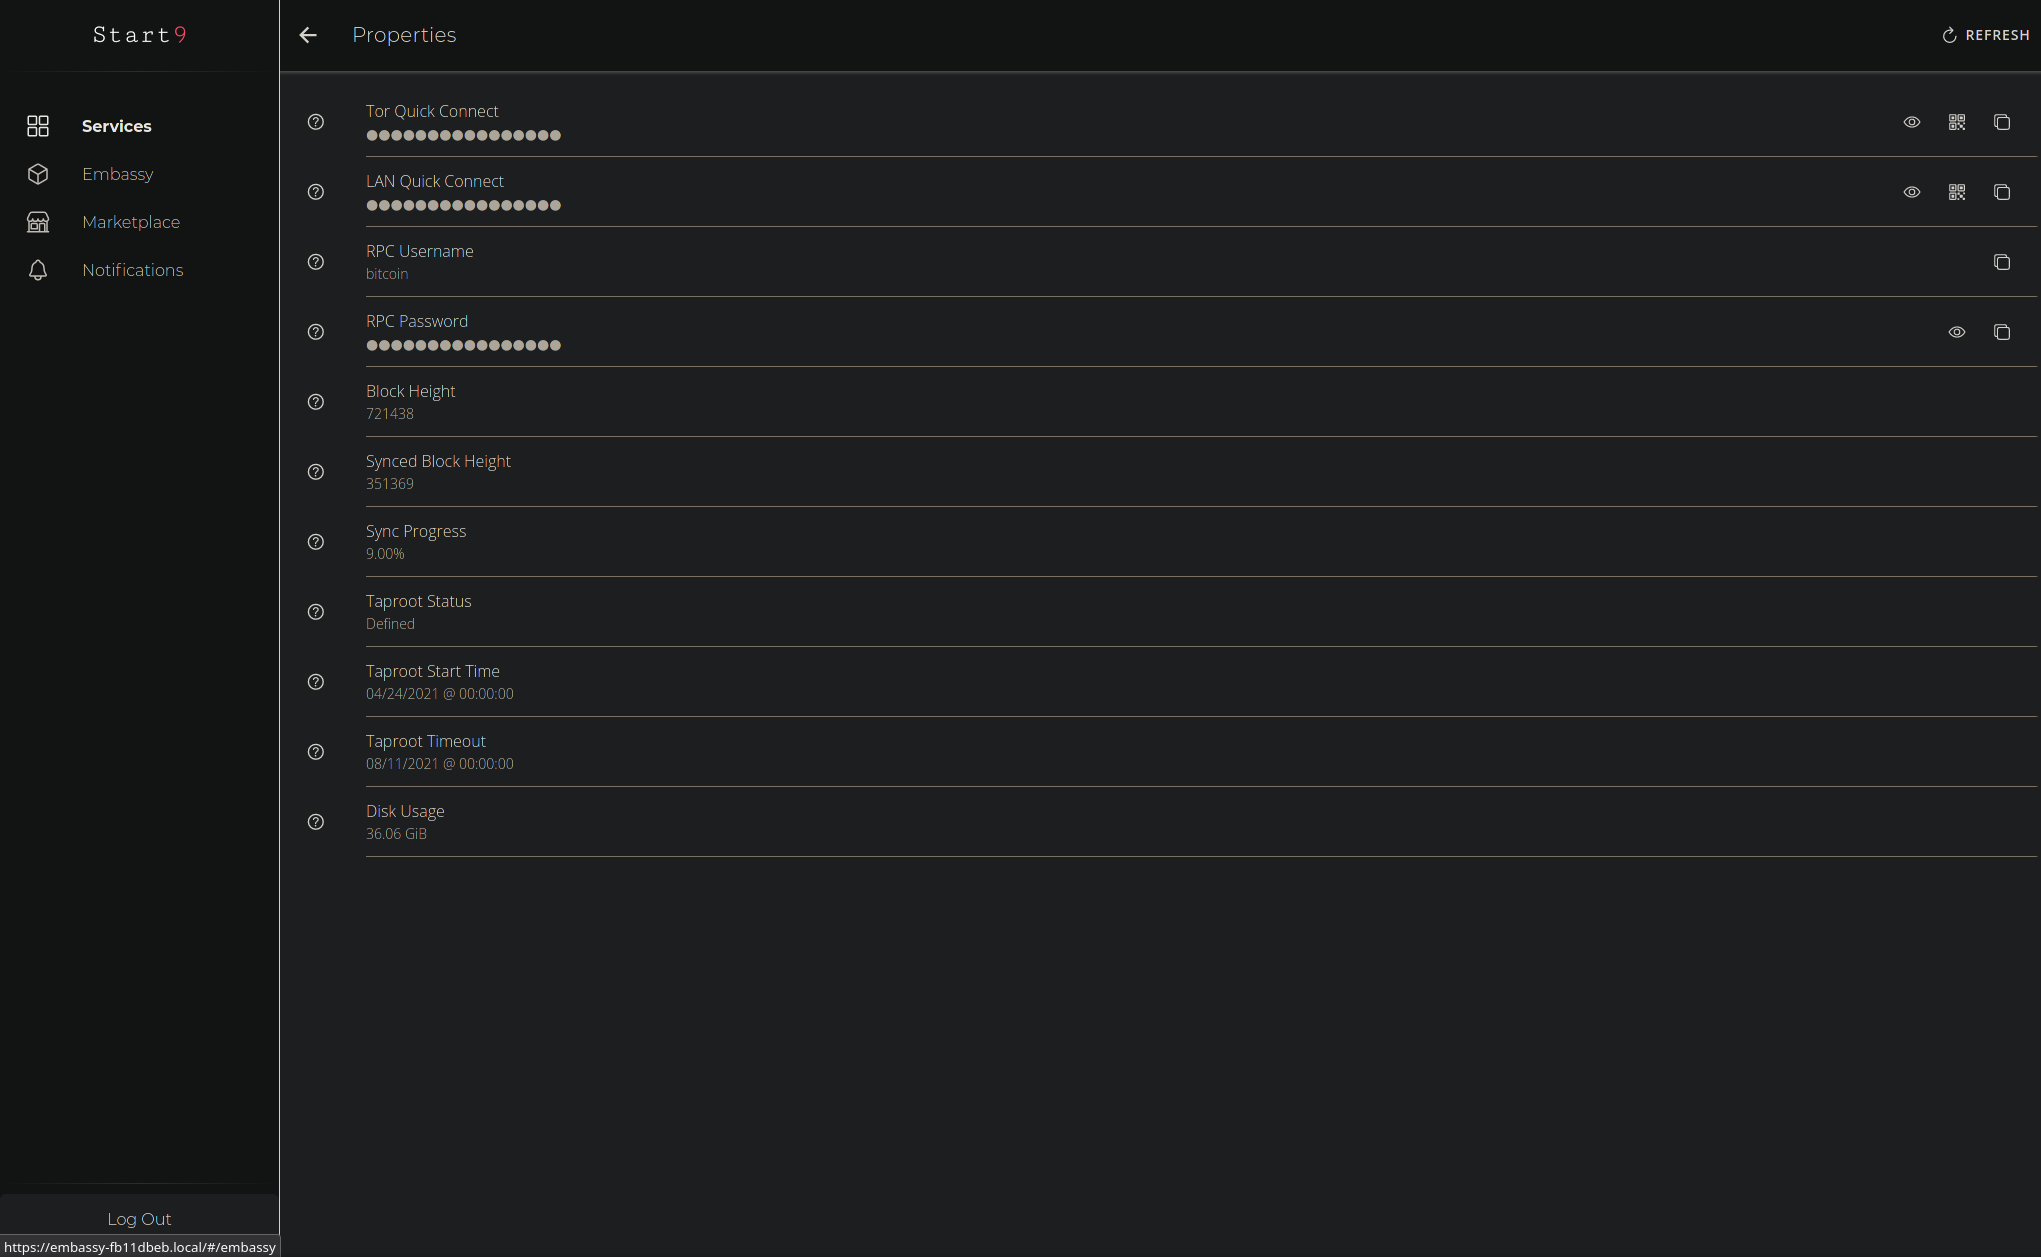Go back using the arrow button
Viewport: 2041px width, 1257px height.
(308, 35)
